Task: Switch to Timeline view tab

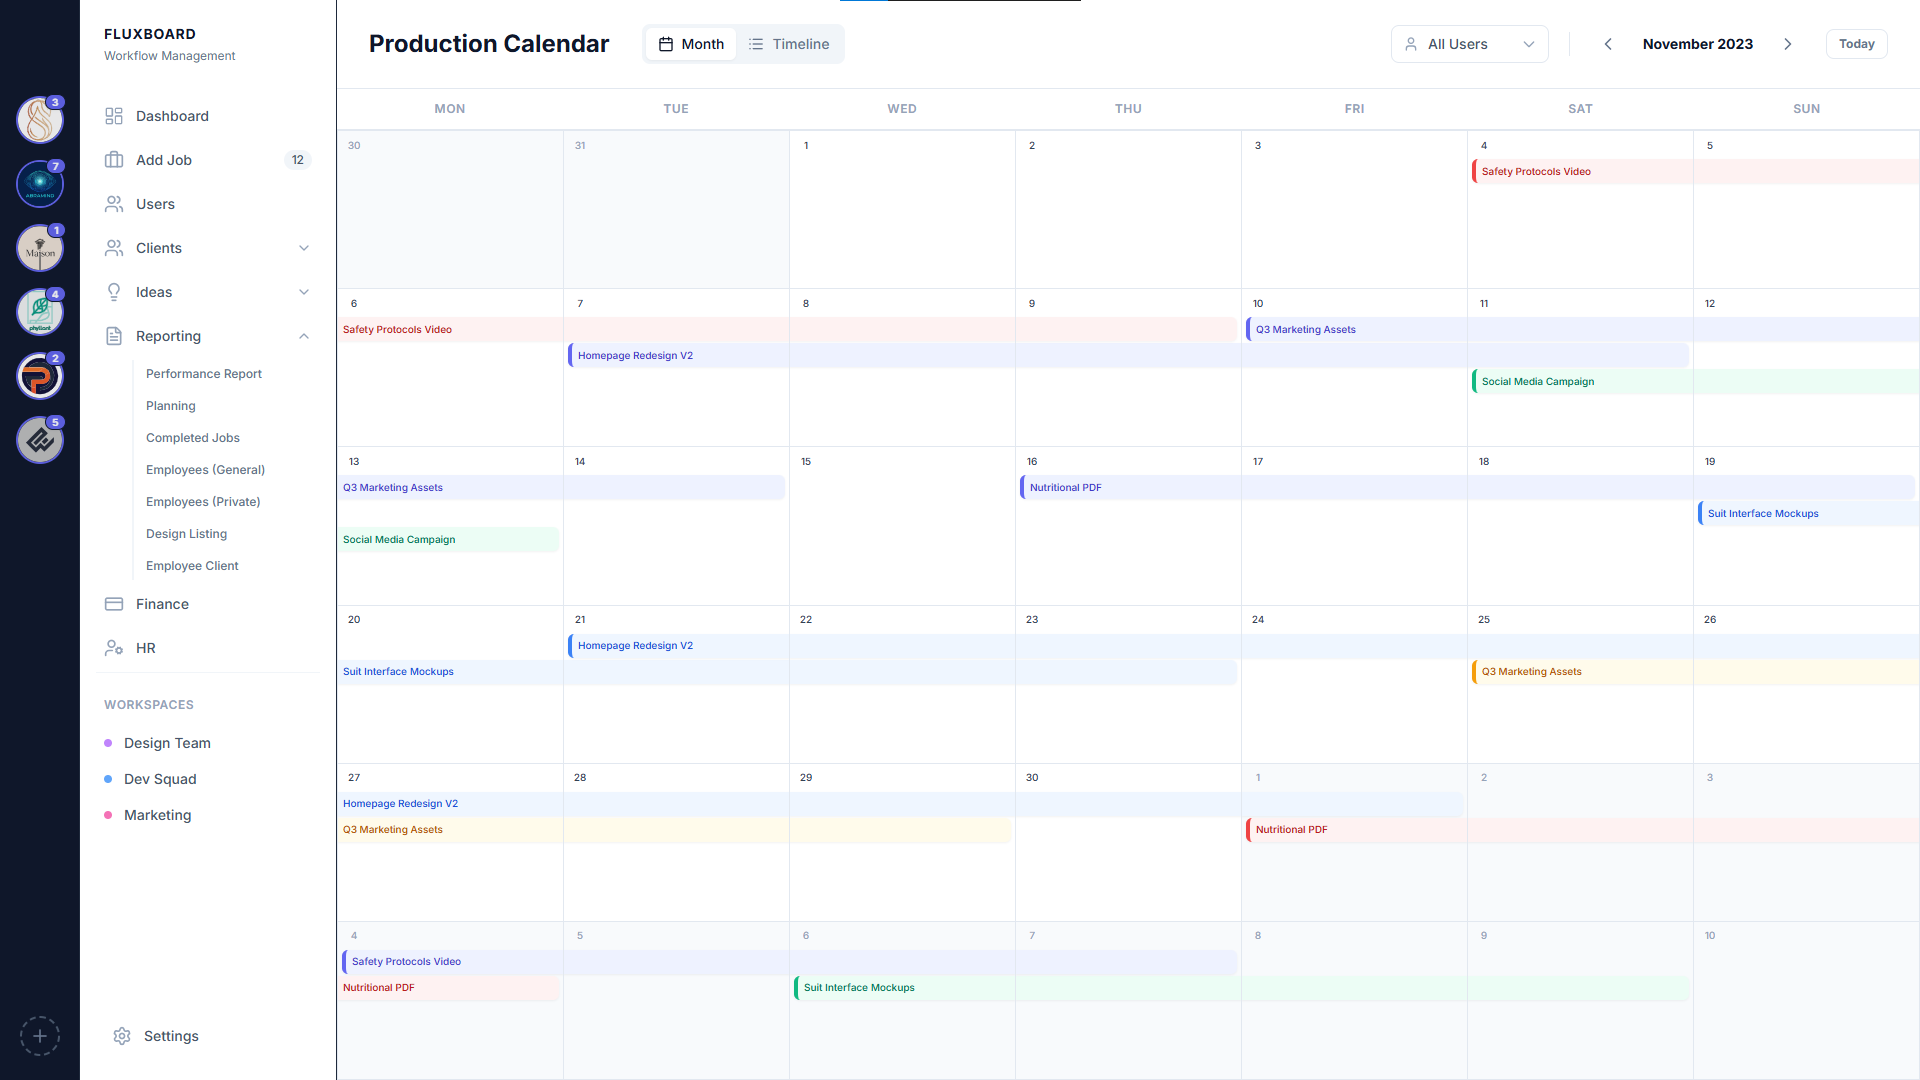Action: tap(789, 44)
